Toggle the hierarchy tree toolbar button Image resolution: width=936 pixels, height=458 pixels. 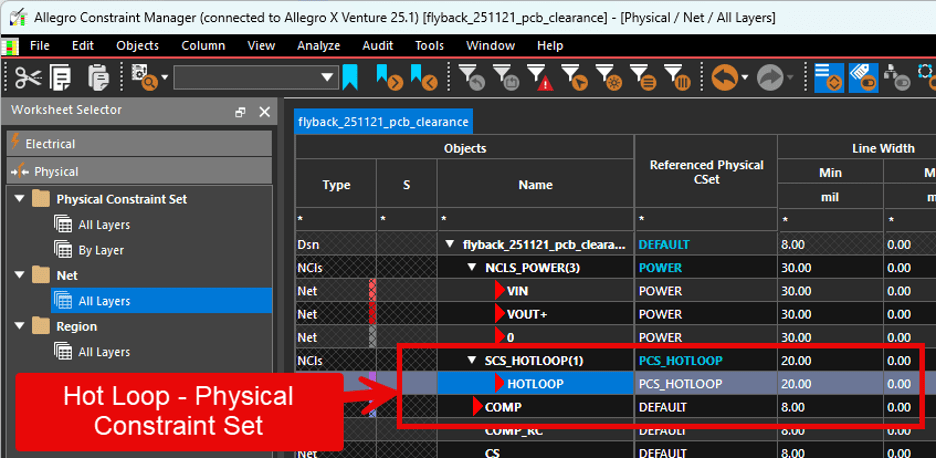(897, 78)
